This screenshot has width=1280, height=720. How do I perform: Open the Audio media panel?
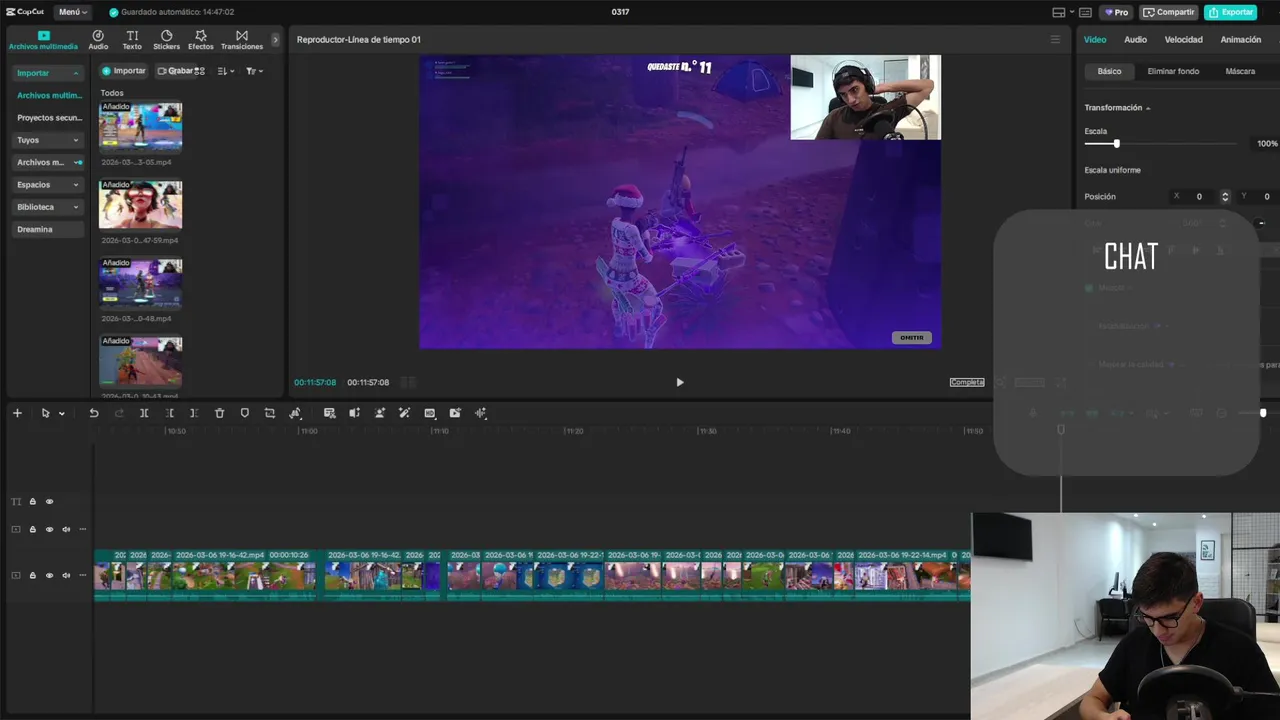click(x=98, y=40)
